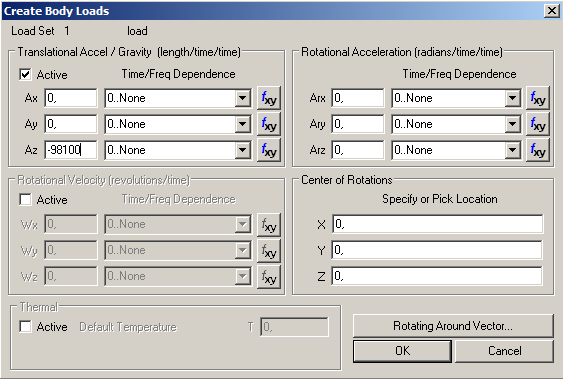Uncheck Translational Accel Active checkbox

(25, 75)
